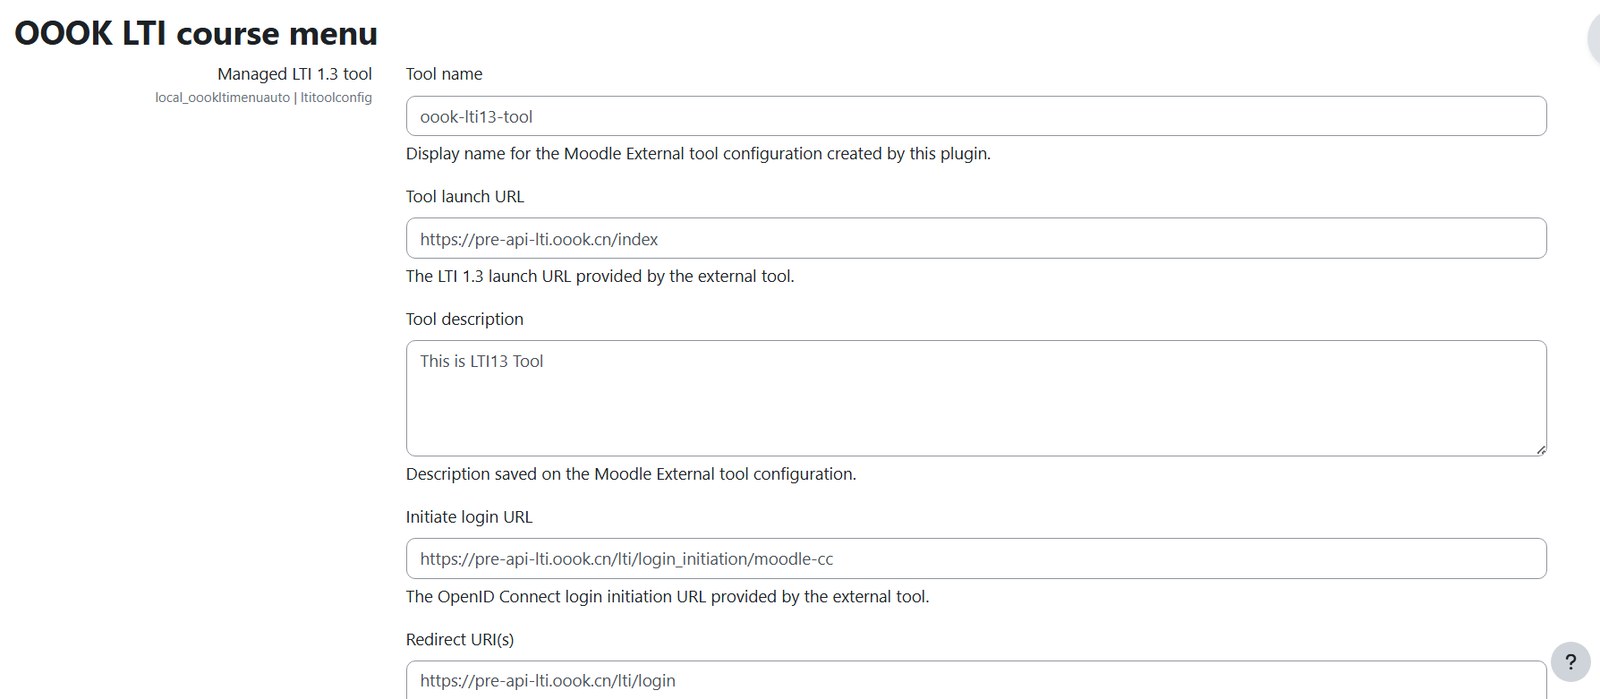Viewport: 1600px width, 699px height.
Task: Click the LTI 1.3 launch URL description text
Action: [600, 276]
